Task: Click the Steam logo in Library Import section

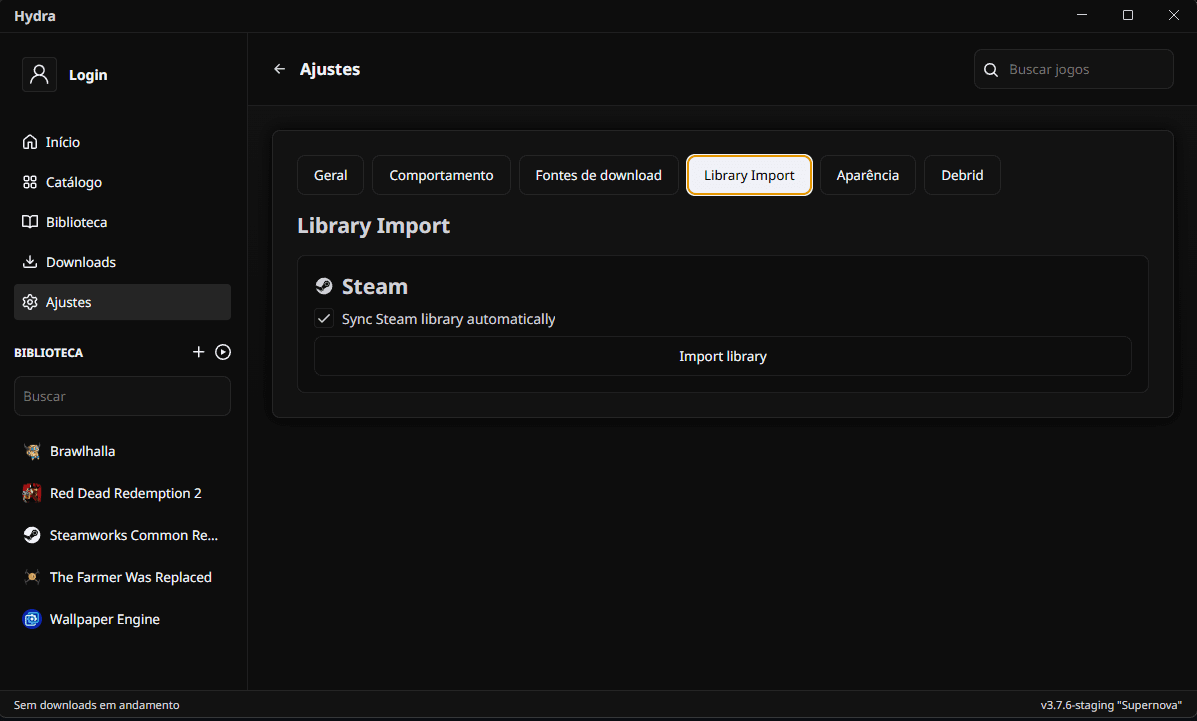Action: coord(324,285)
